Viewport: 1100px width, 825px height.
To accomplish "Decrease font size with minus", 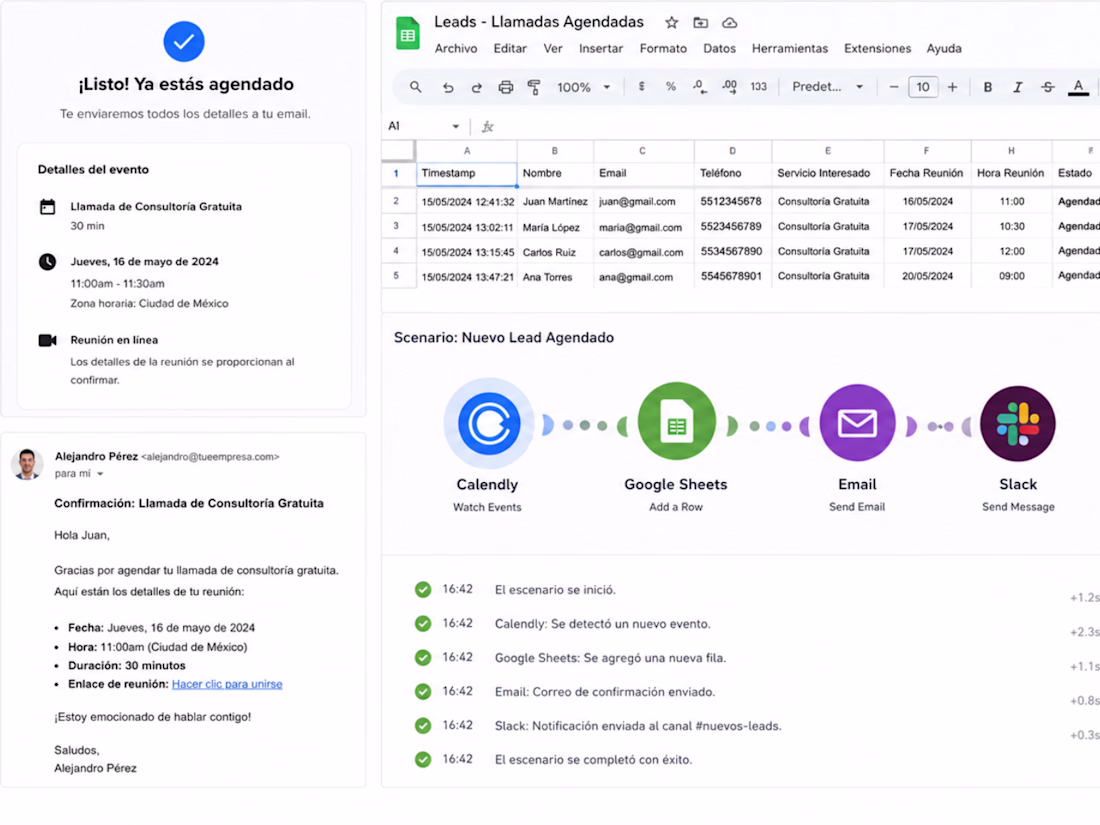I will pos(893,87).
